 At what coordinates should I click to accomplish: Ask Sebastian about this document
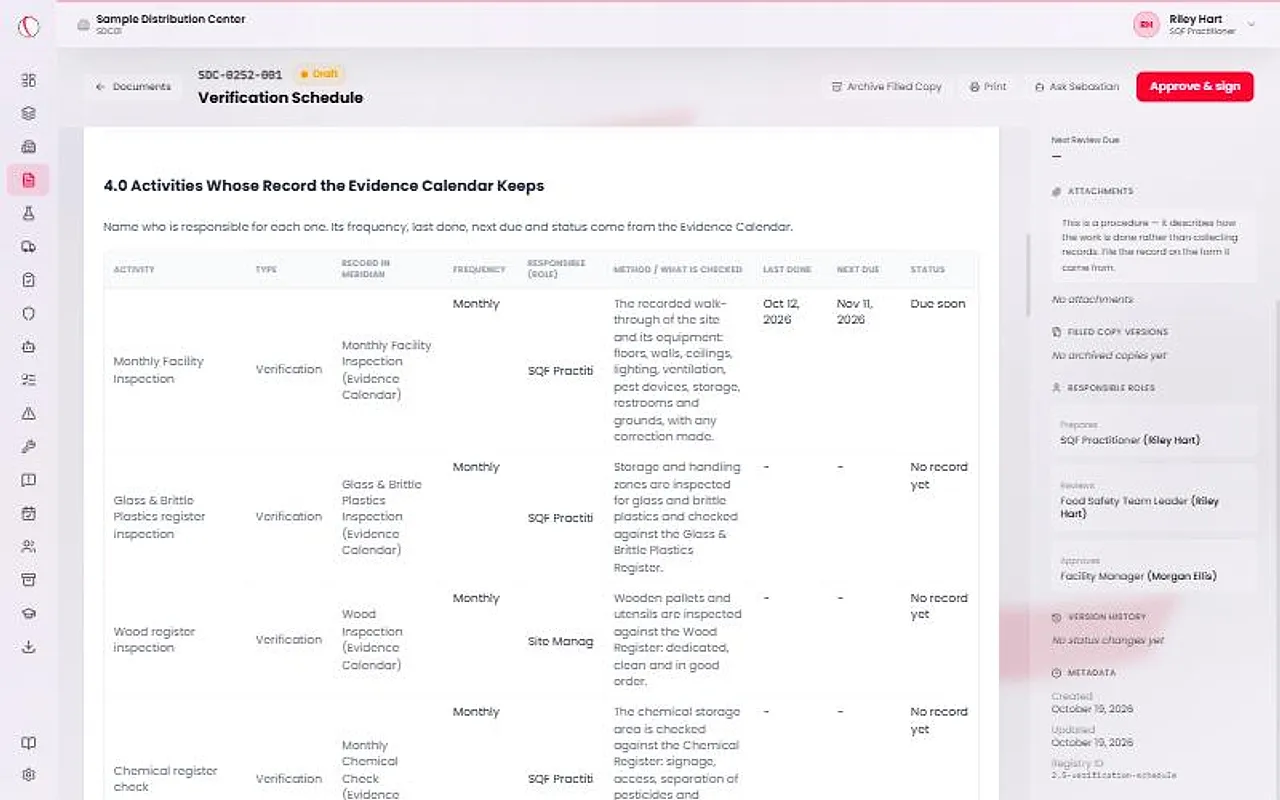1077,87
